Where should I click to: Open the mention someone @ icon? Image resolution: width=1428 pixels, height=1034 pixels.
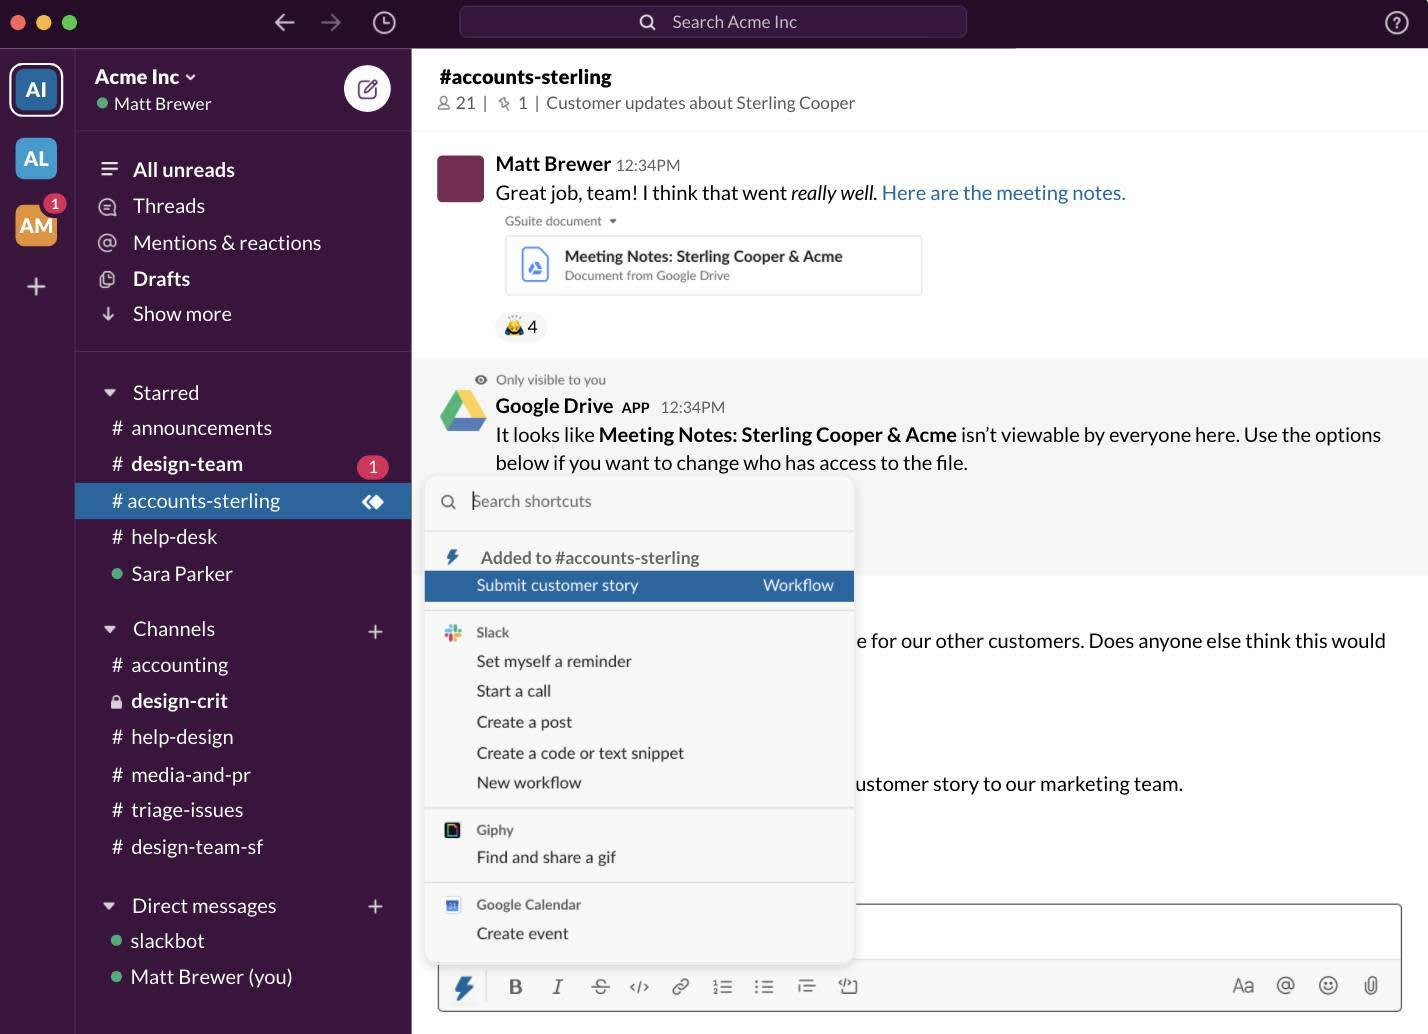tap(1286, 986)
